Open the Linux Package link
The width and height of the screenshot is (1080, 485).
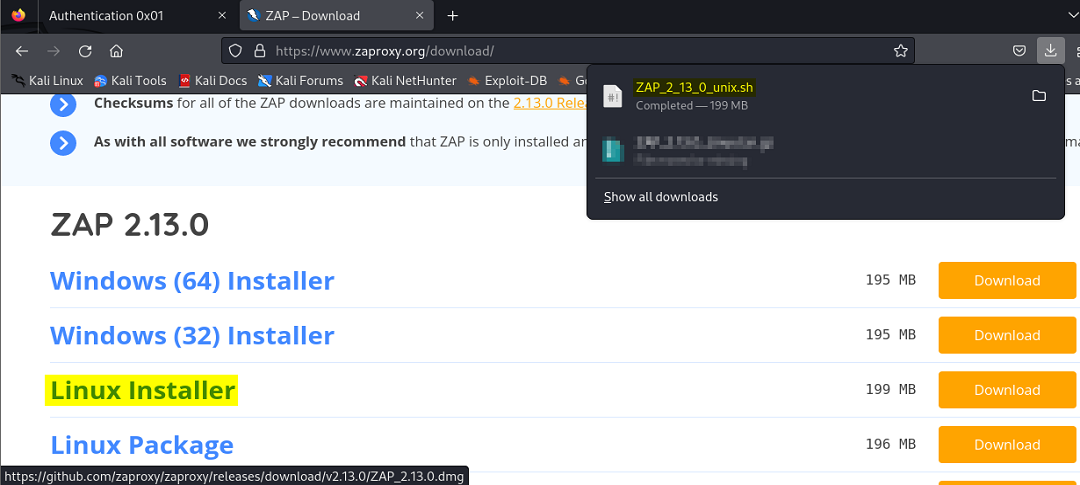pyautogui.click(x=142, y=445)
